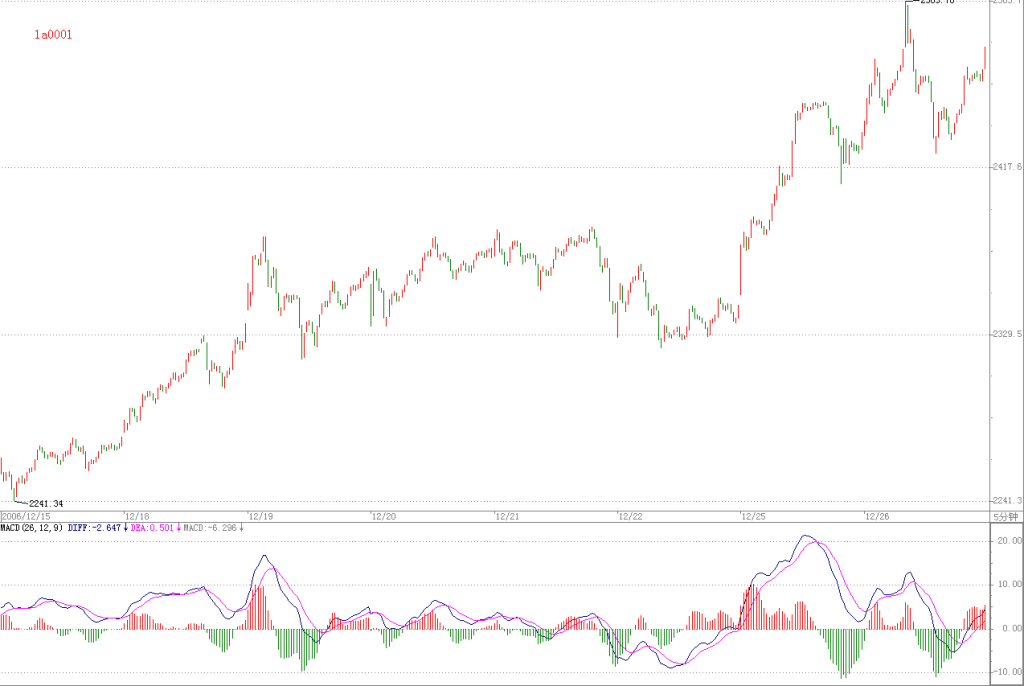Click the gray down arrow after MACD value

tap(242, 527)
